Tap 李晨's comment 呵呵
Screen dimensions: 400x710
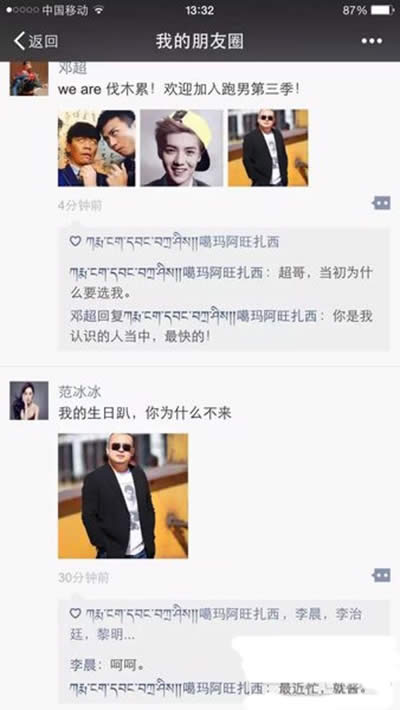pyautogui.click(x=107, y=665)
